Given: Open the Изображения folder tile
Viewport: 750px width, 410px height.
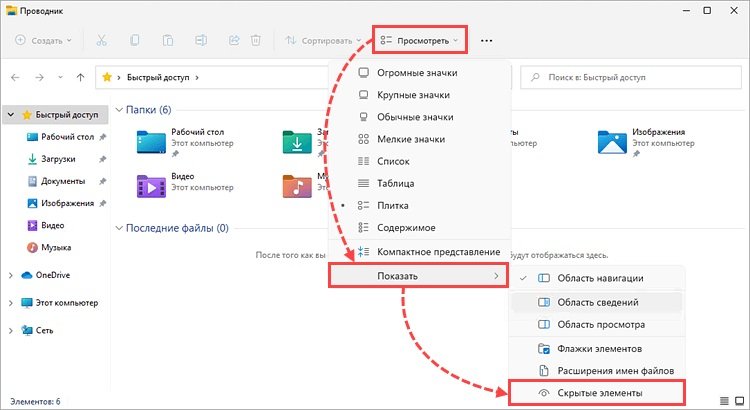Looking at the screenshot, I should (x=646, y=143).
